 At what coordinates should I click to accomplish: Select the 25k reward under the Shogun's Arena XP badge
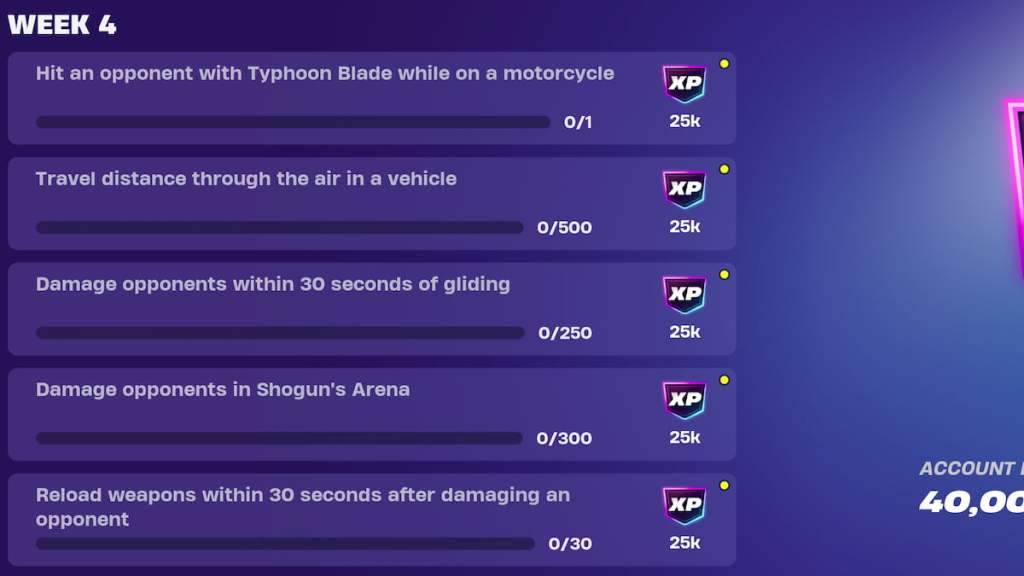pyautogui.click(x=686, y=437)
